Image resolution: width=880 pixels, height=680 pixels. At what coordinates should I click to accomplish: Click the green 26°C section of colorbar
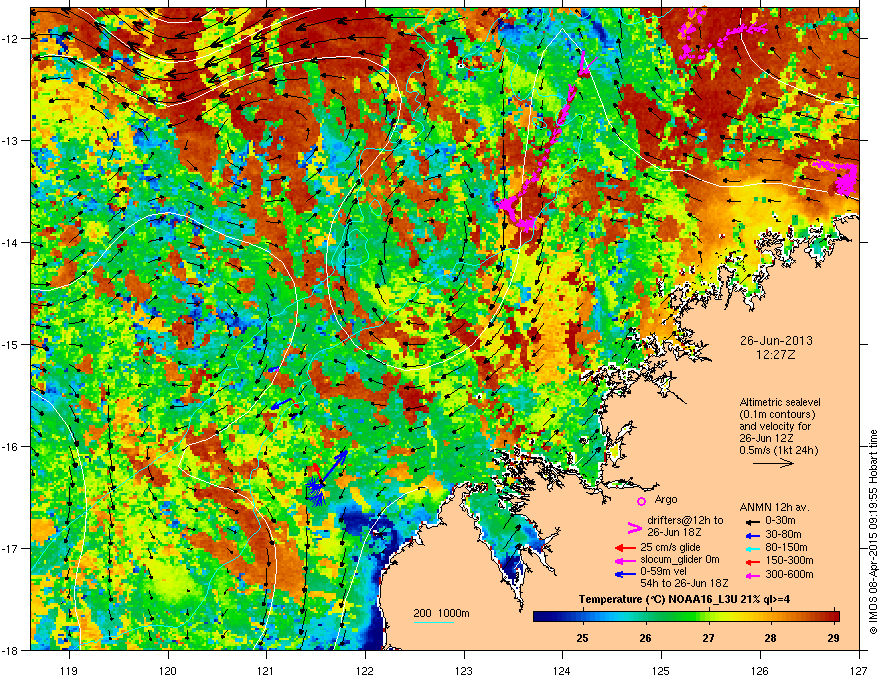click(645, 617)
